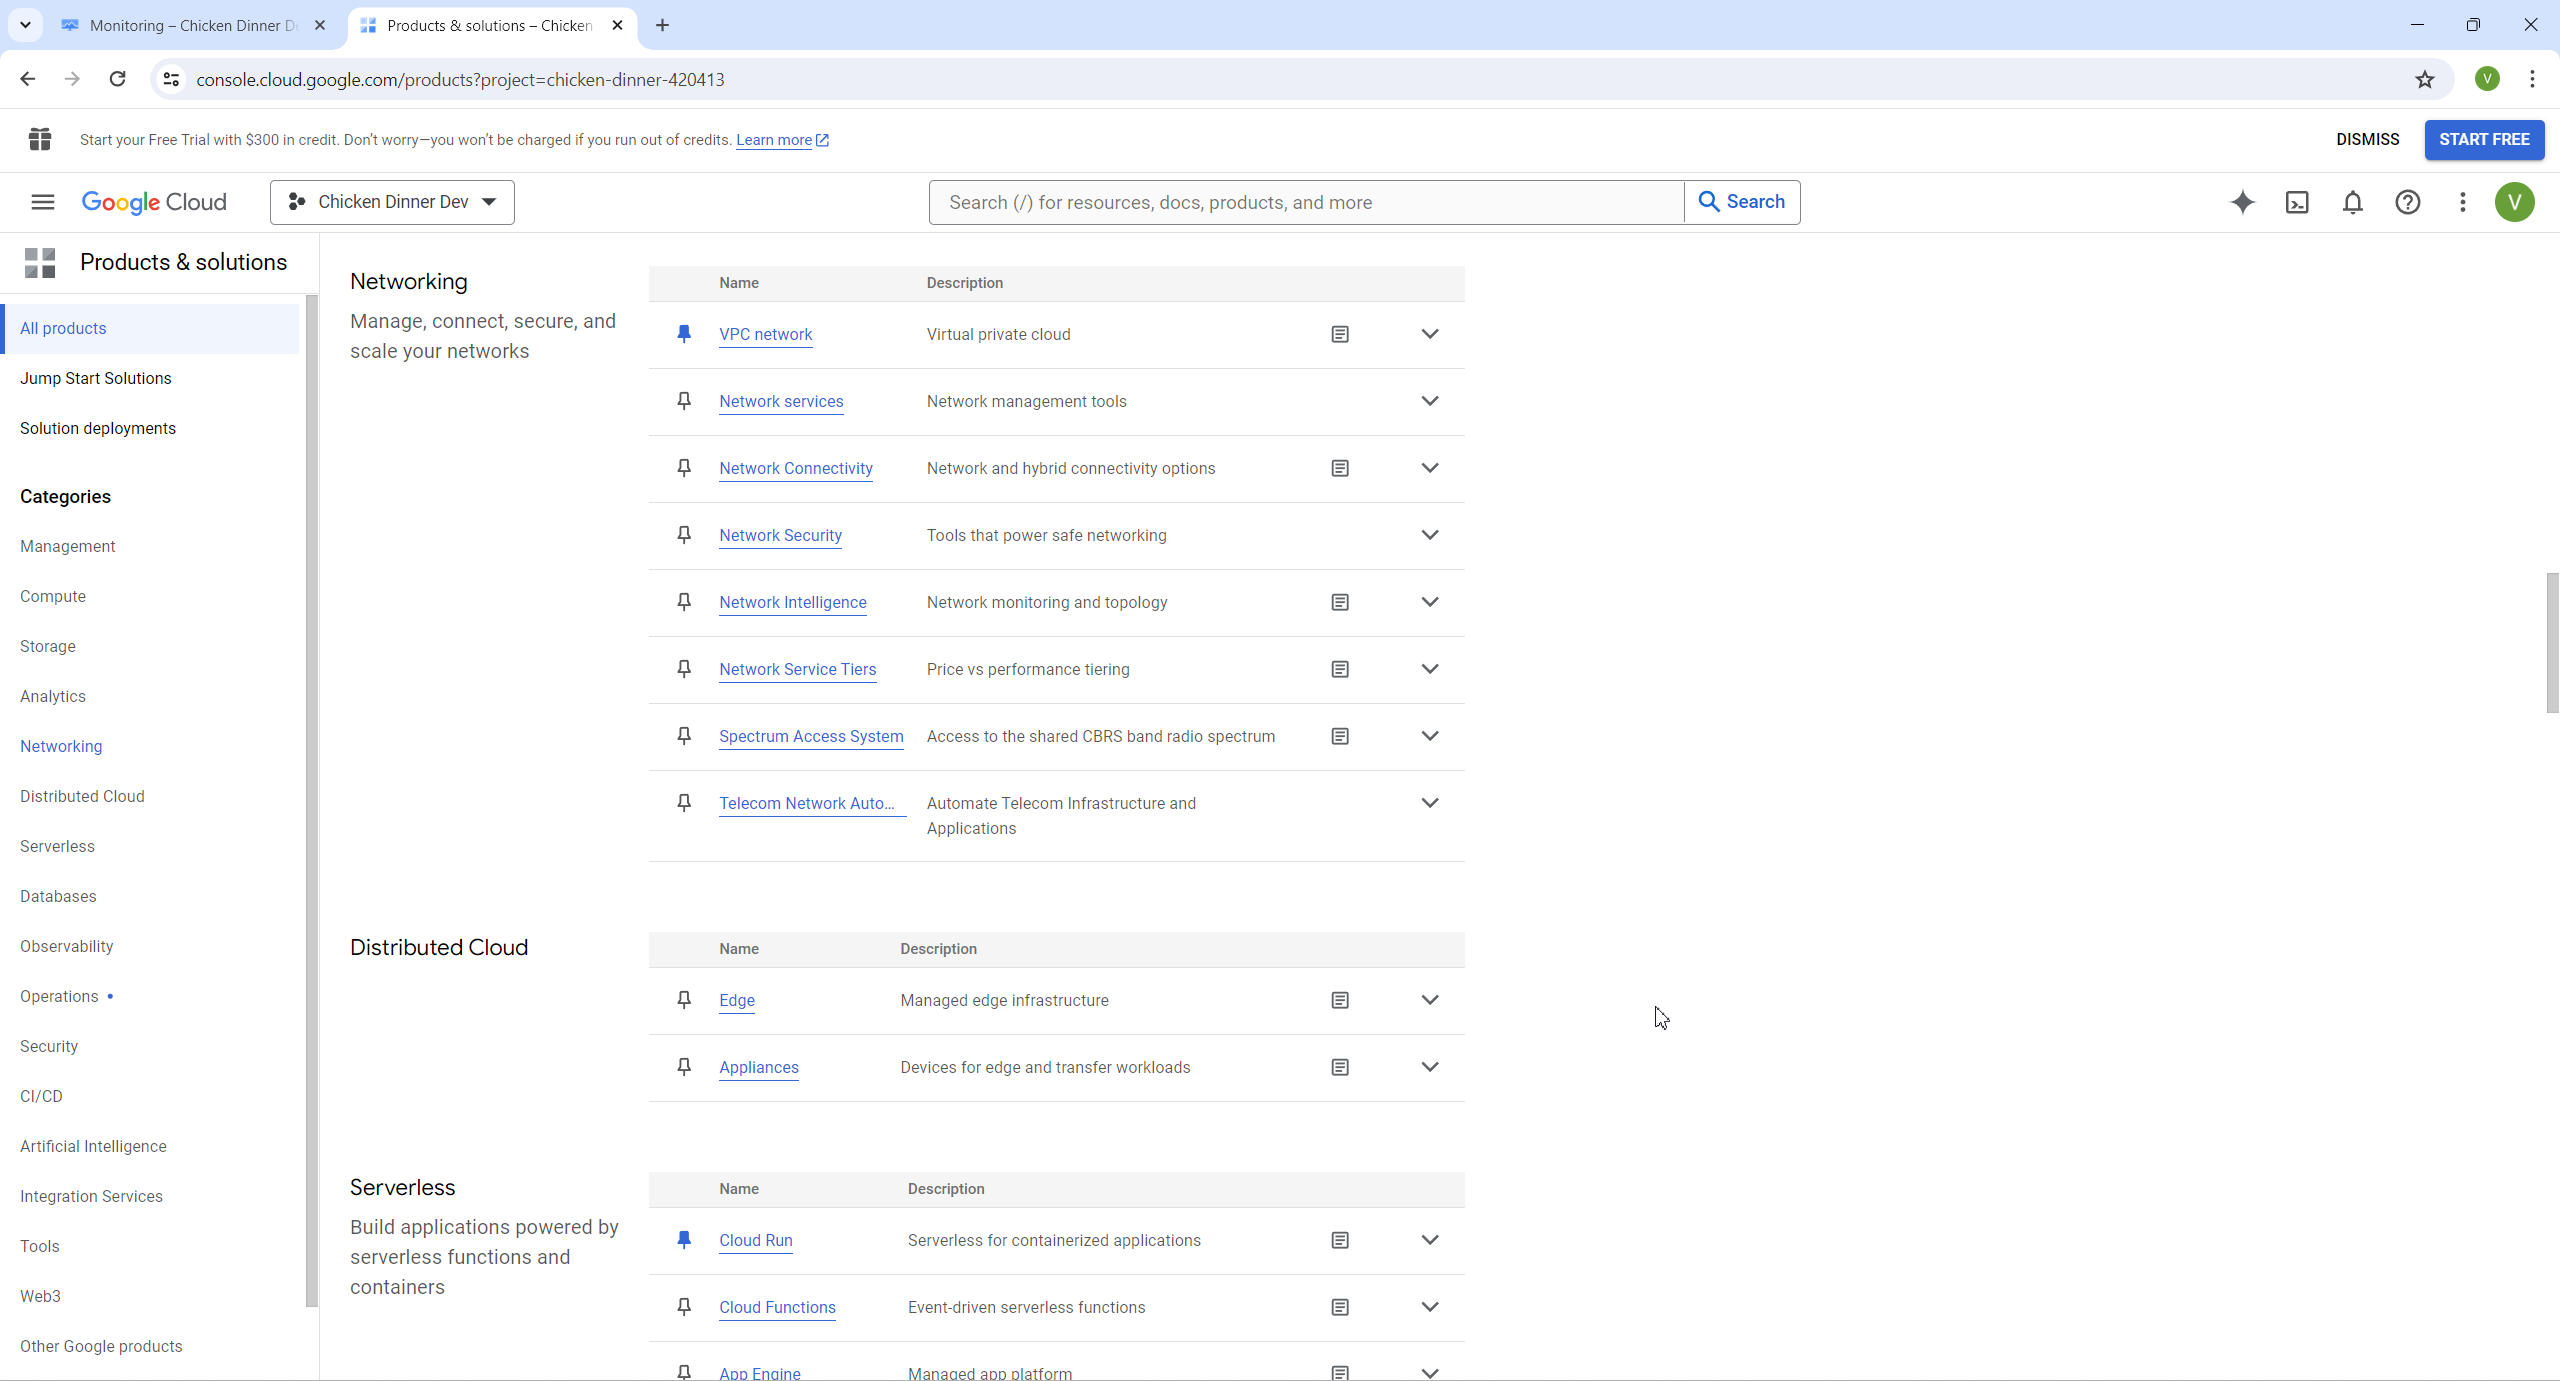Screen dimensions: 2560x1381
Task: Select Jump Start Solutions in sidebar
Action: 96,378
